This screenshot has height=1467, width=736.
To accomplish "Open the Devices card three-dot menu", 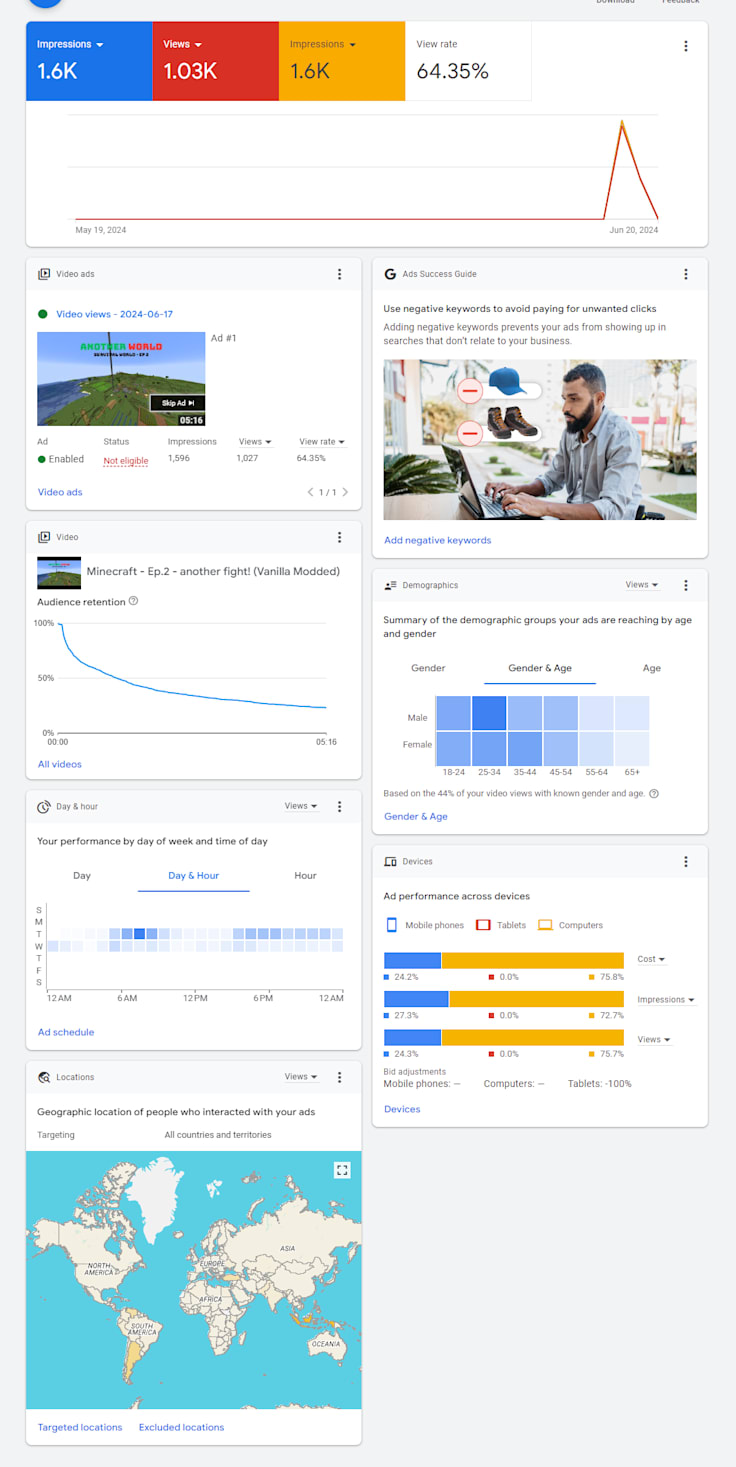I will 686,861.
